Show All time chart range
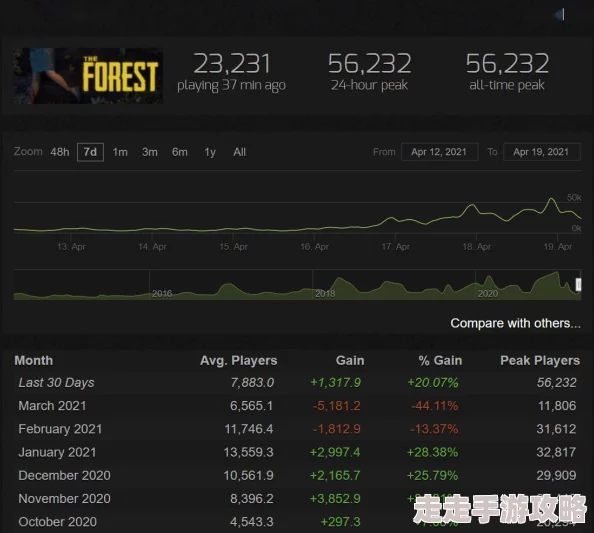Viewport: 594px width, 533px height. click(239, 152)
